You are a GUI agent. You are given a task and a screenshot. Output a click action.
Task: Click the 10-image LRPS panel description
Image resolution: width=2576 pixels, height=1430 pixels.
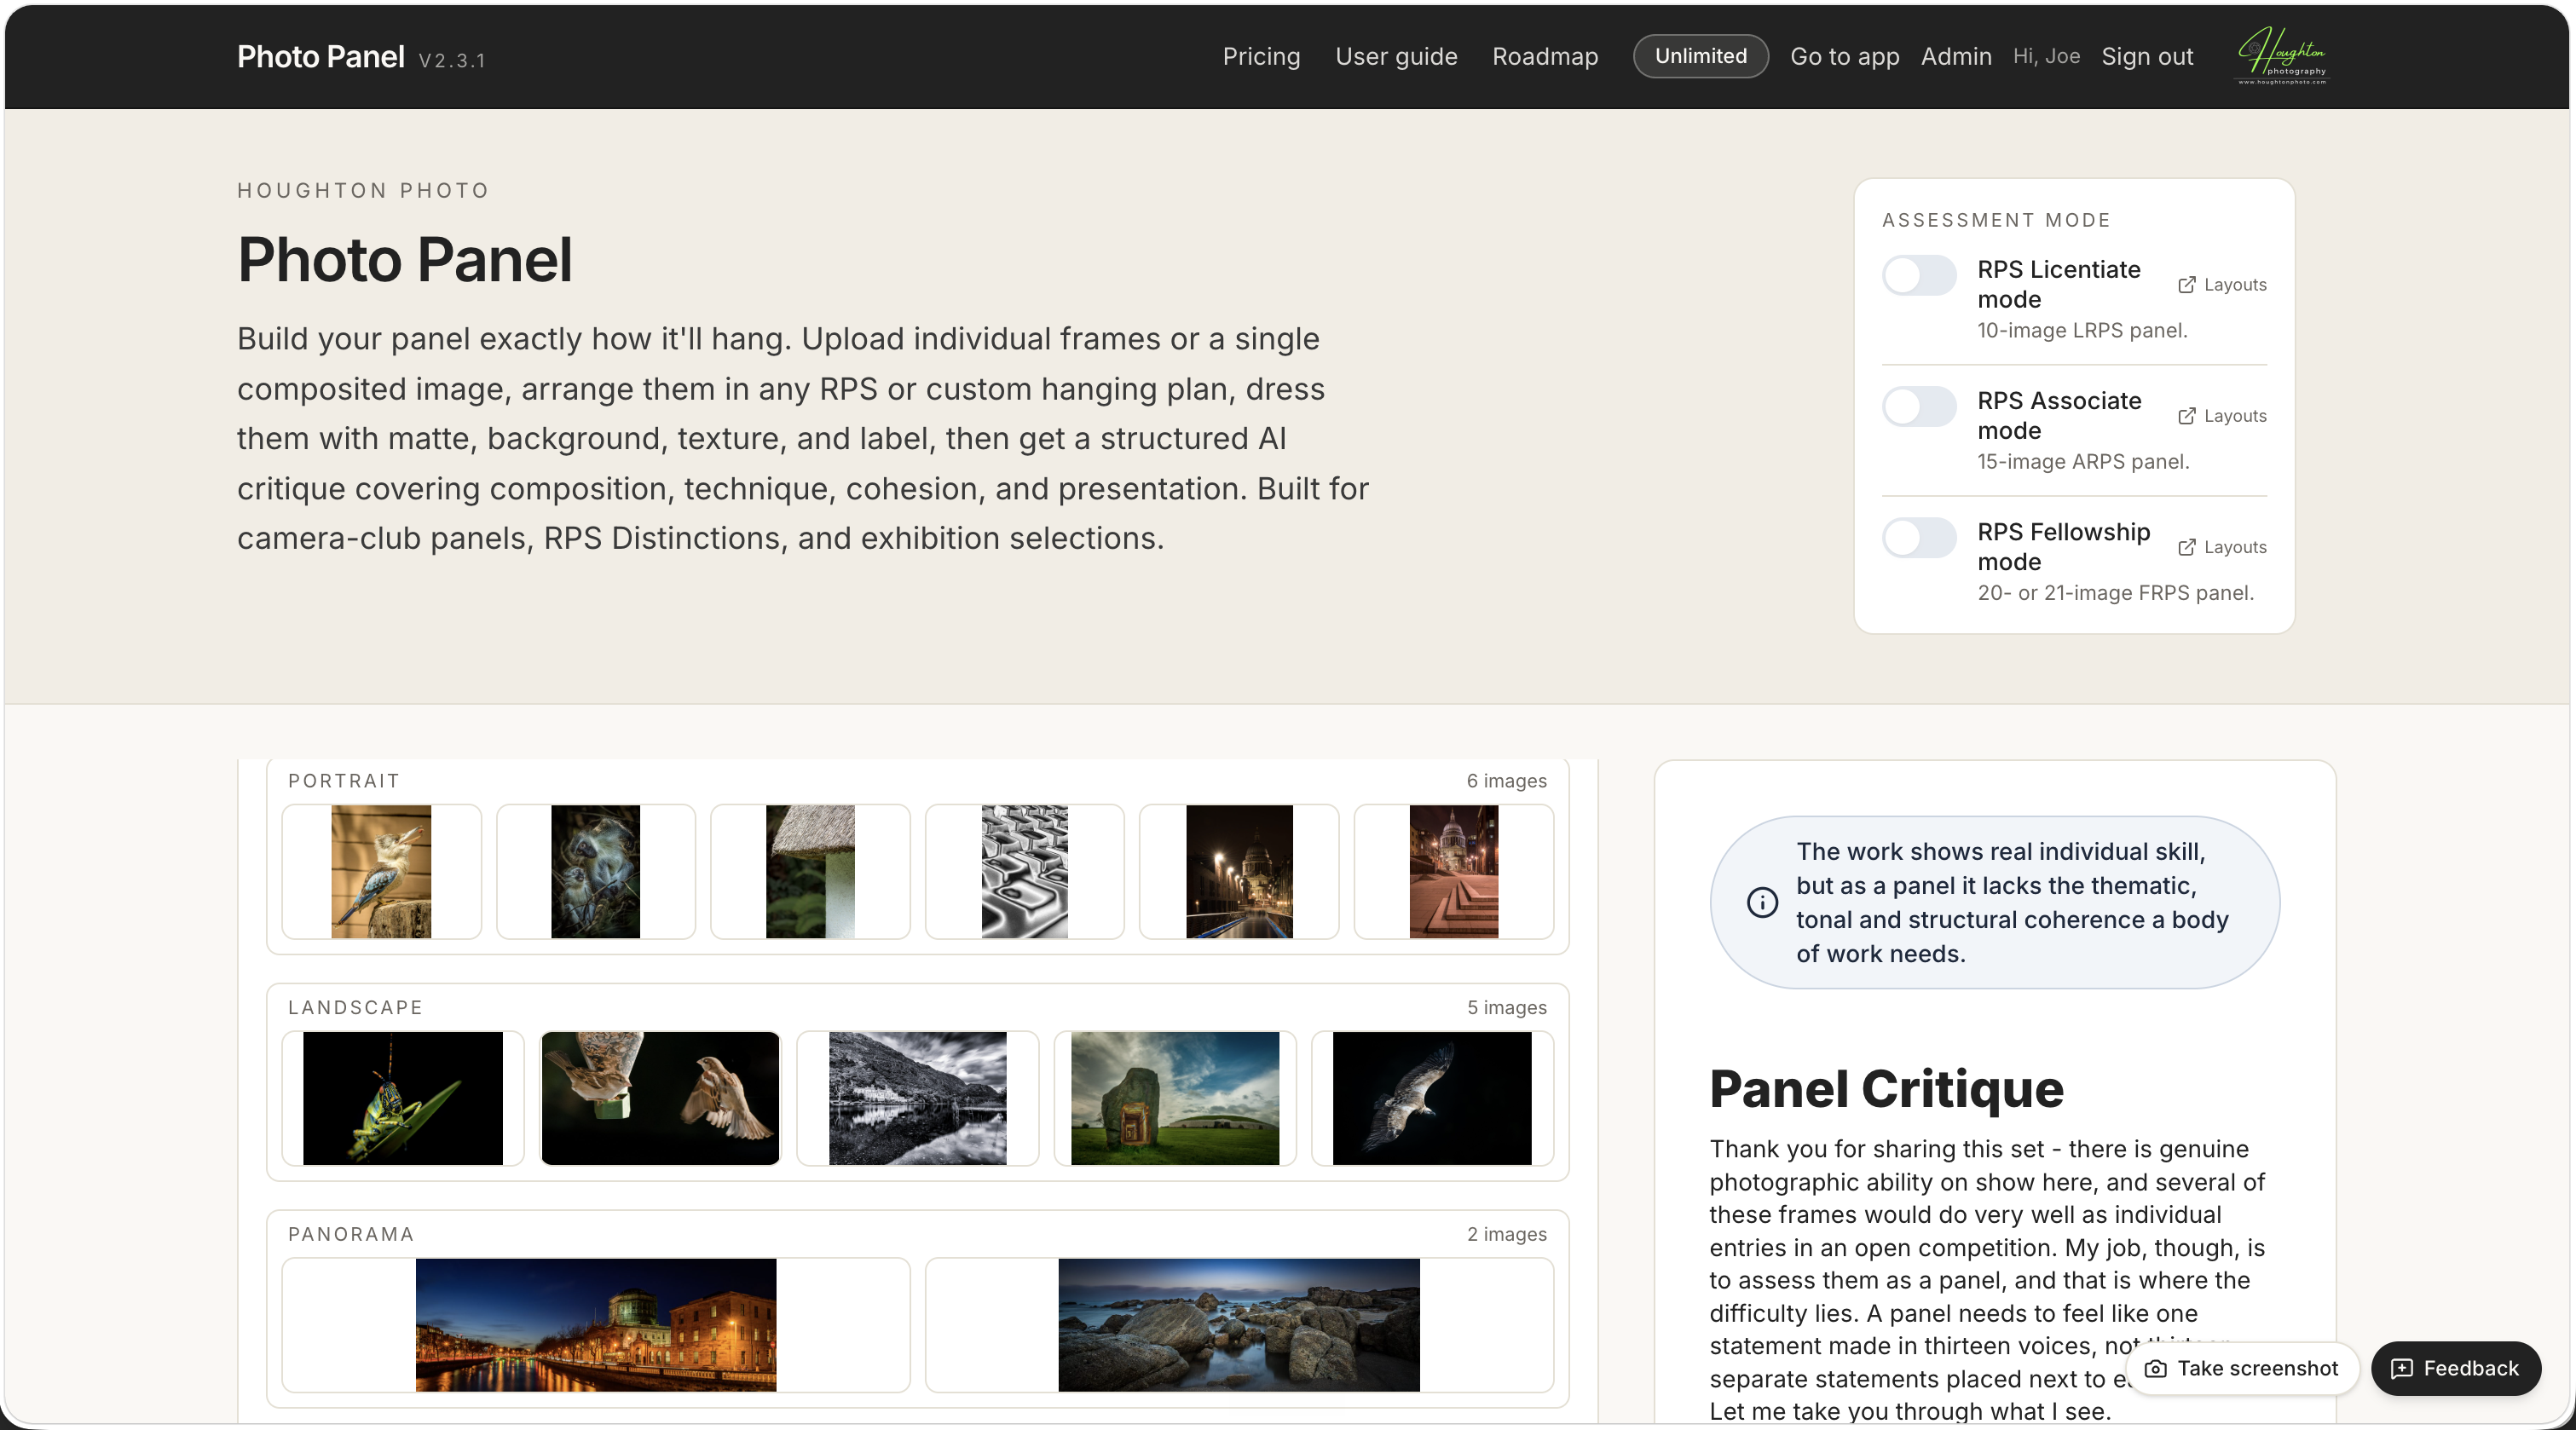coord(2082,330)
